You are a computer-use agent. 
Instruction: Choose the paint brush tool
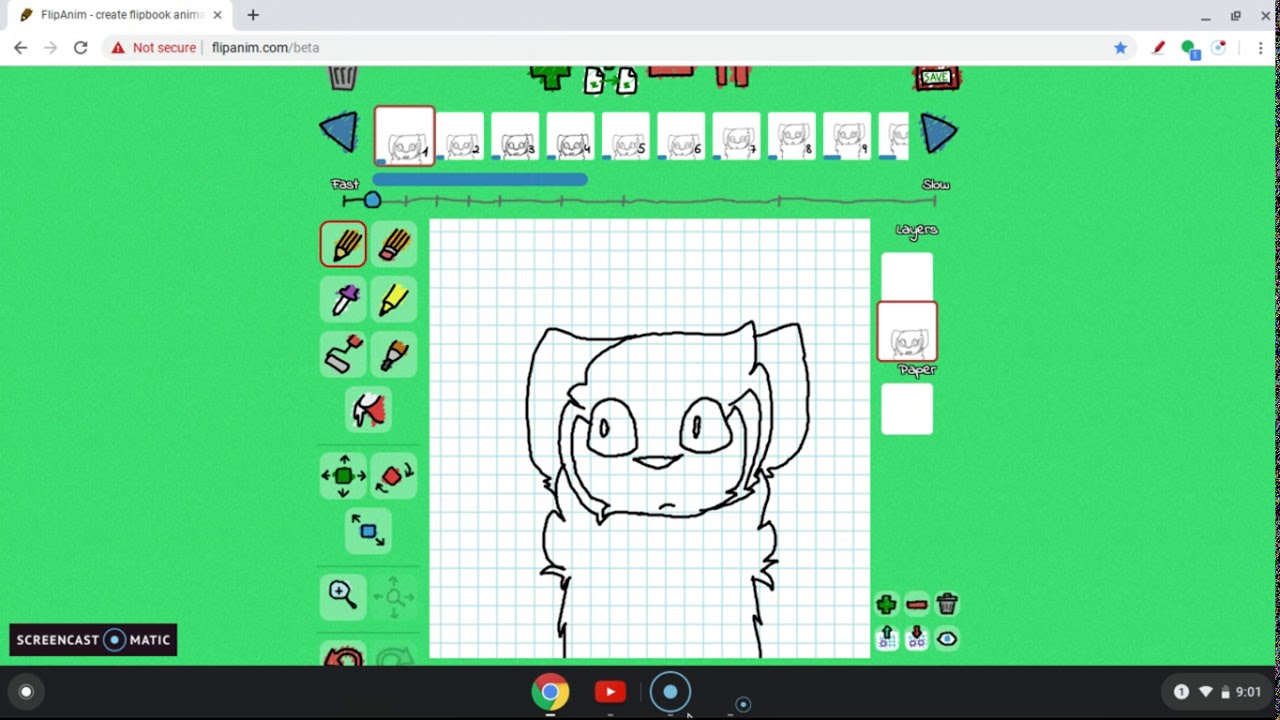coord(395,354)
